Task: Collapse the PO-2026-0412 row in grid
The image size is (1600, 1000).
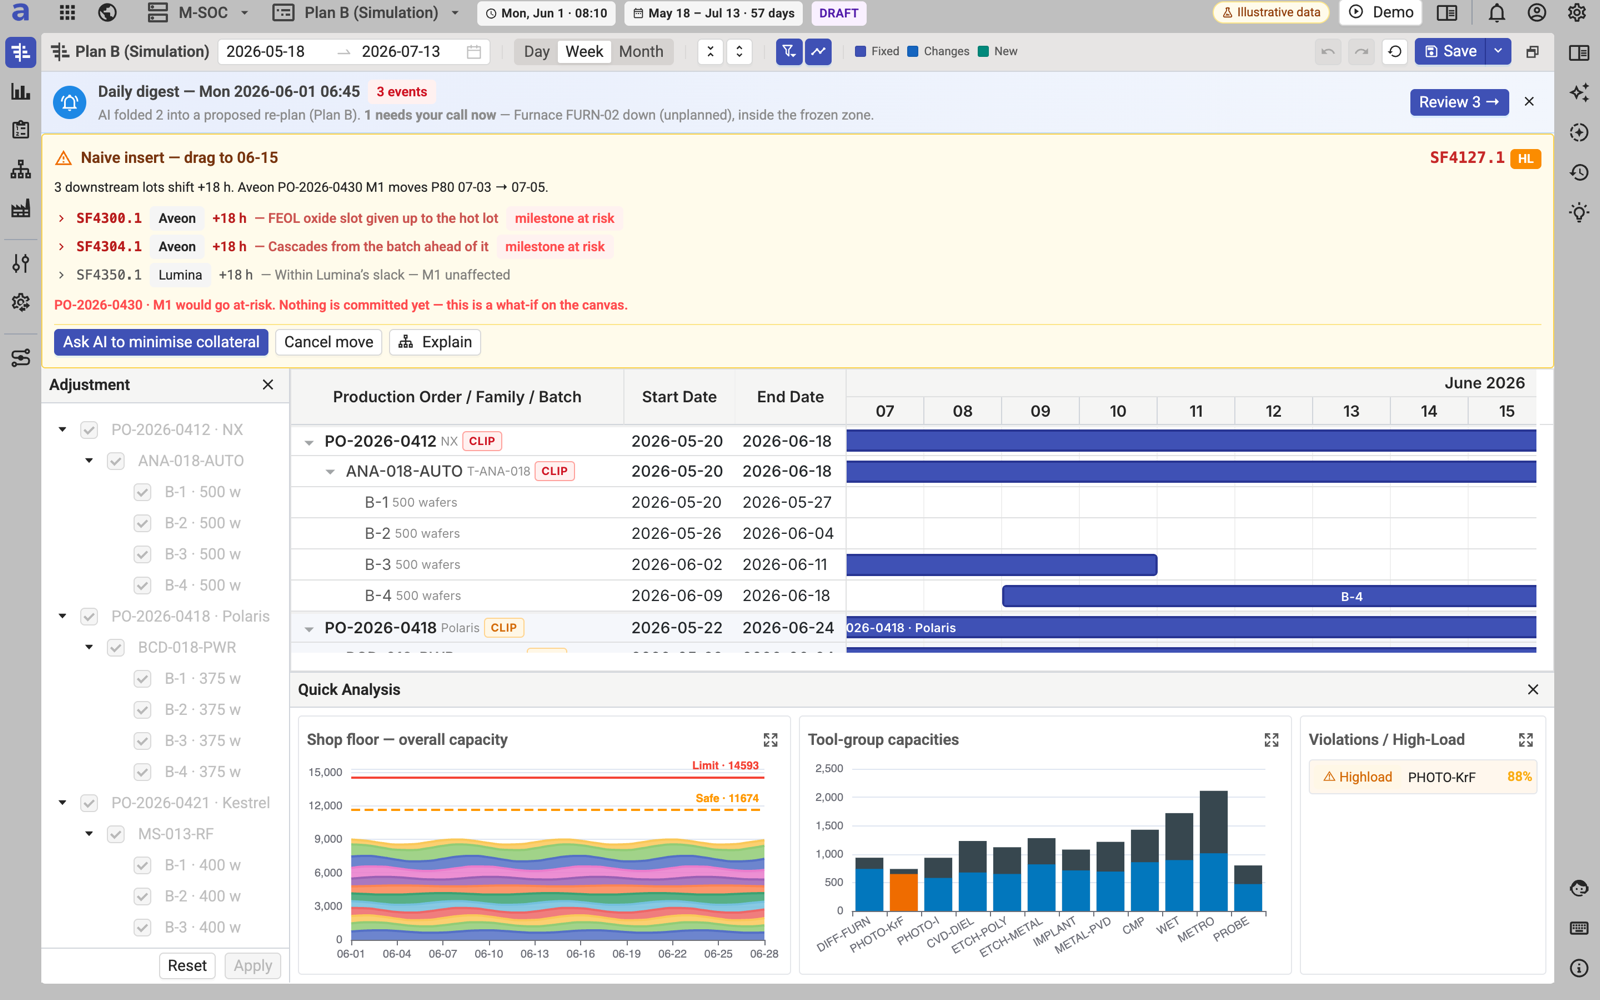Action: pyautogui.click(x=309, y=442)
